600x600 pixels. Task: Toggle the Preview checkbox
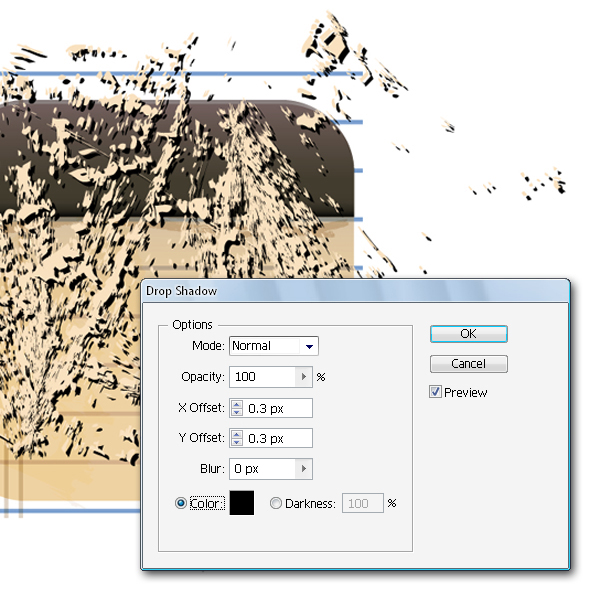point(435,392)
